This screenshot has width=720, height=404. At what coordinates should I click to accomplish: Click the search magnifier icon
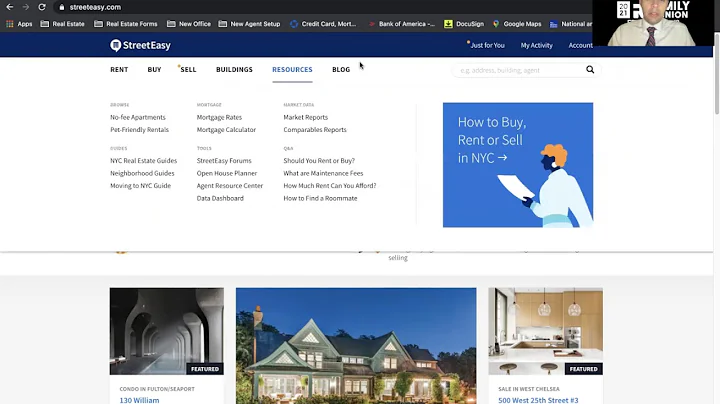pos(590,70)
